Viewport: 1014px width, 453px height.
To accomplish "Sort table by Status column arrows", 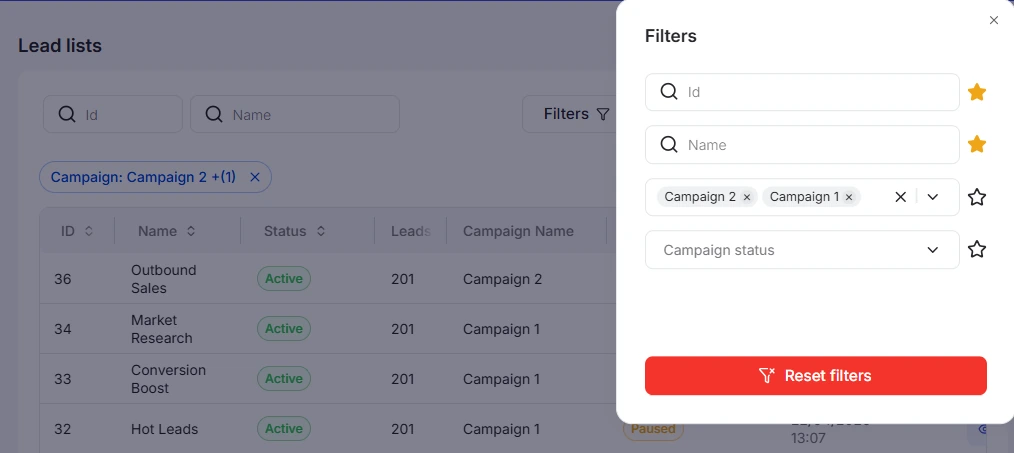I will click(321, 231).
